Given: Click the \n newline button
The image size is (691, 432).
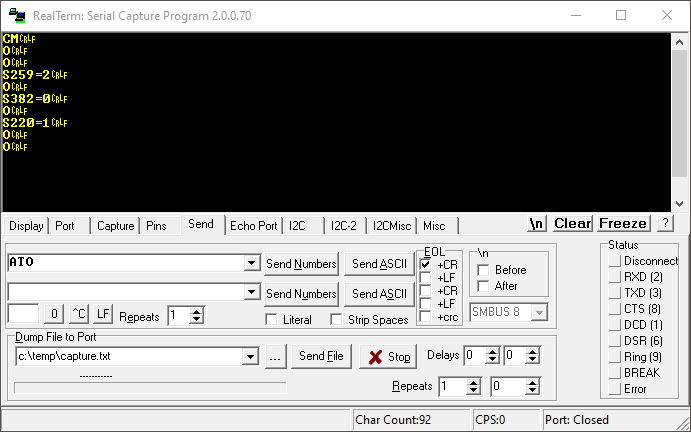Looking at the screenshot, I should 538,223.
